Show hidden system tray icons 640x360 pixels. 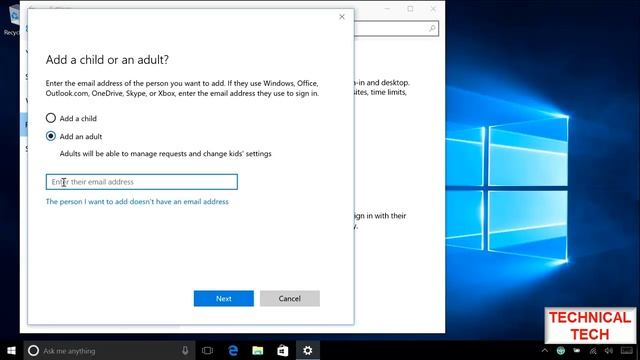point(545,351)
